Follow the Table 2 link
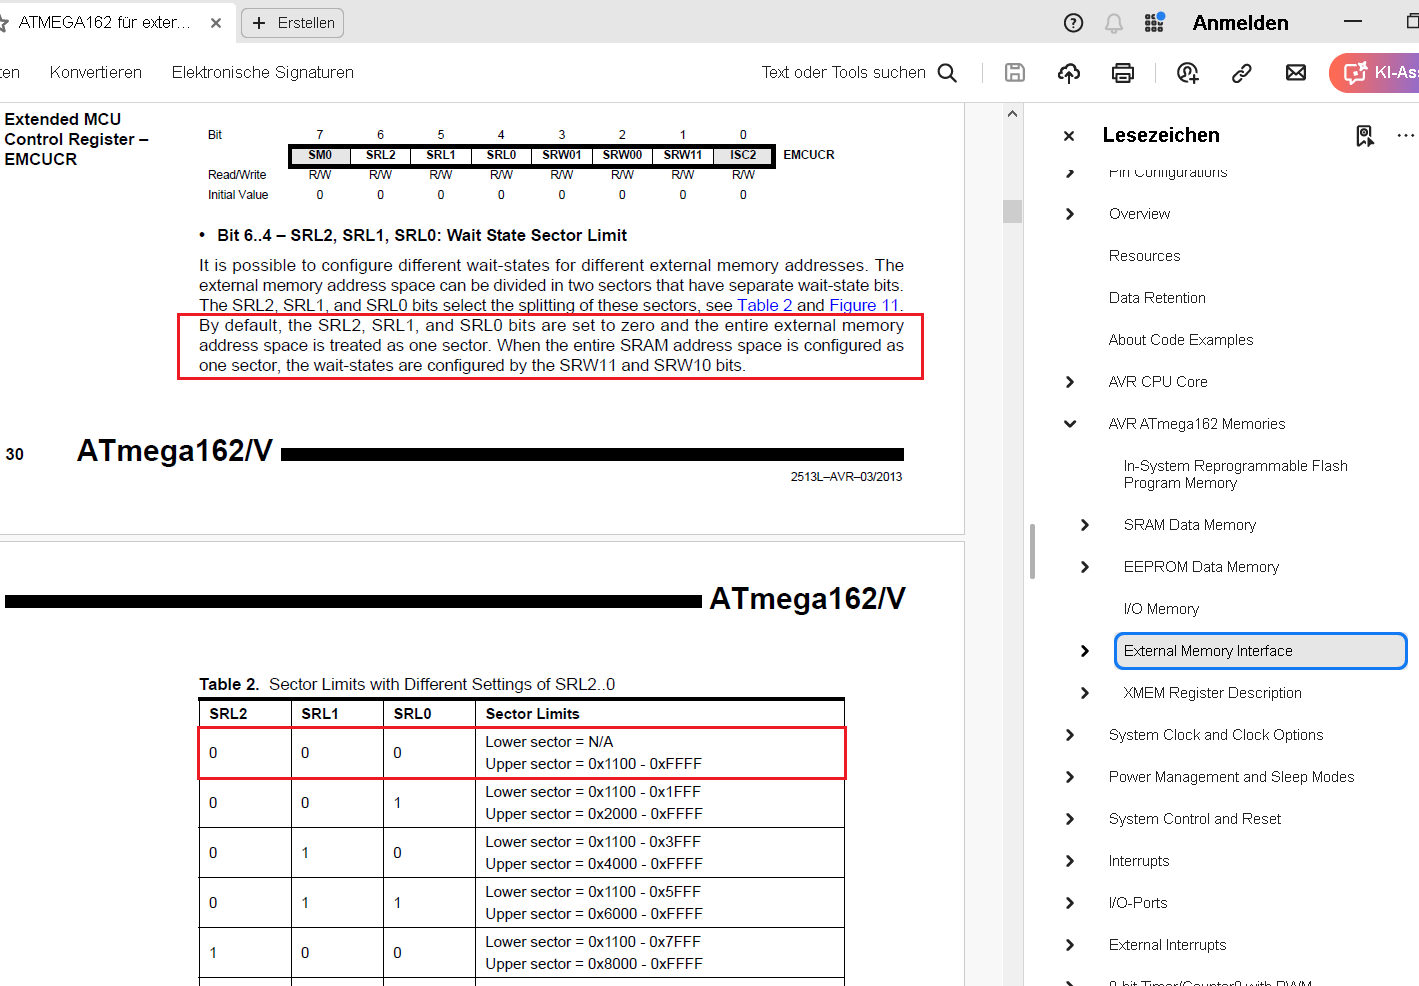This screenshot has height=986, width=1419. pyautogui.click(x=765, y=305)
